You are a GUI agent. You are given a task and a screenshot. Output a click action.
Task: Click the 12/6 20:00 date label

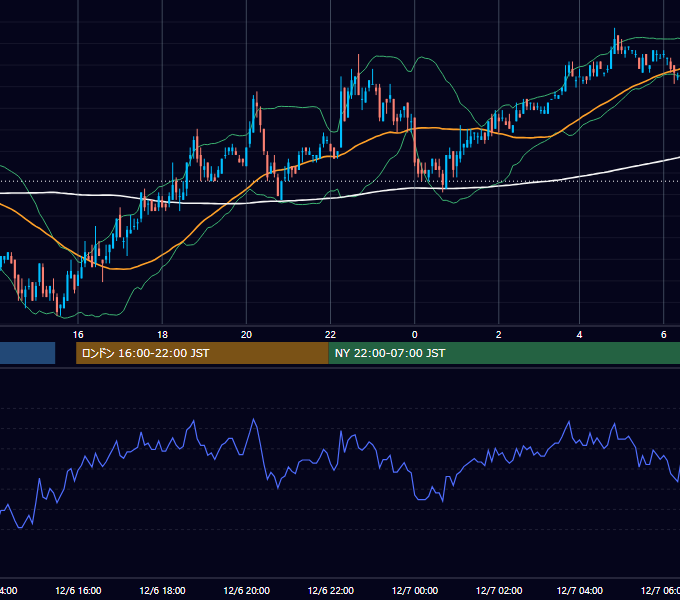coord(246,591)
